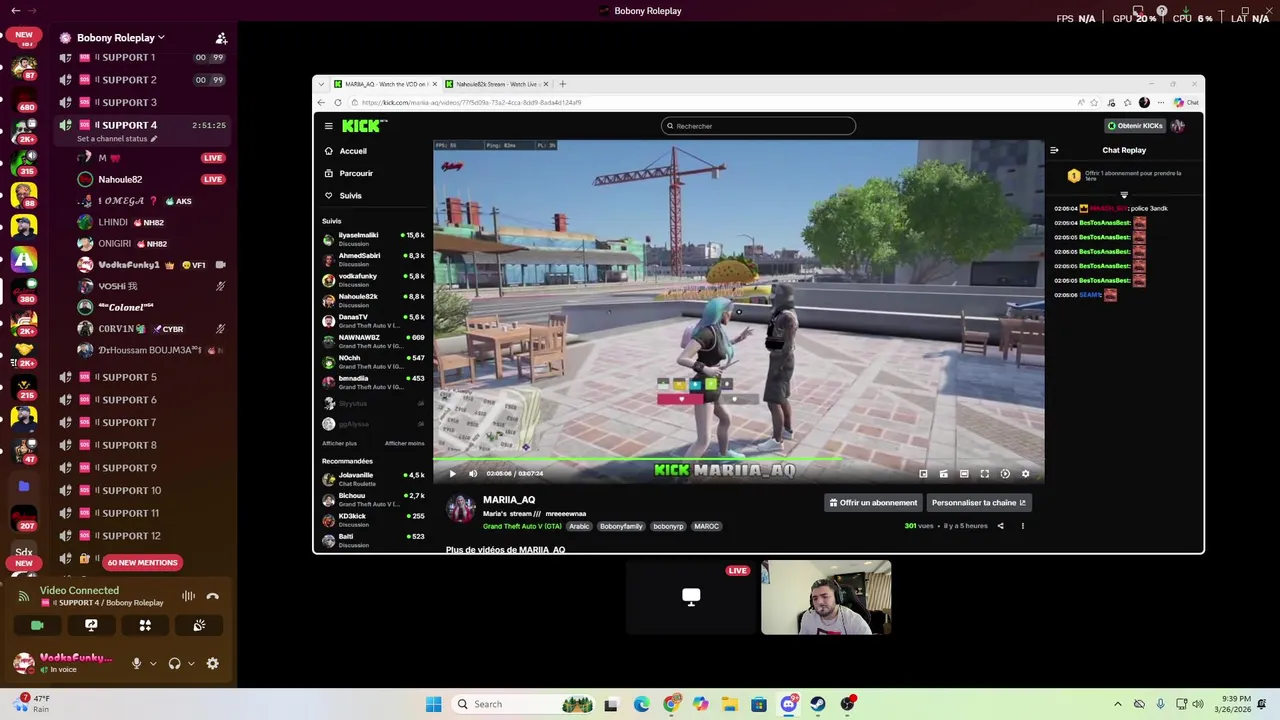This screenshot has width=1280, height=720.
Task: Open a new browser tab with plus button
Action: tap(562, 84)
